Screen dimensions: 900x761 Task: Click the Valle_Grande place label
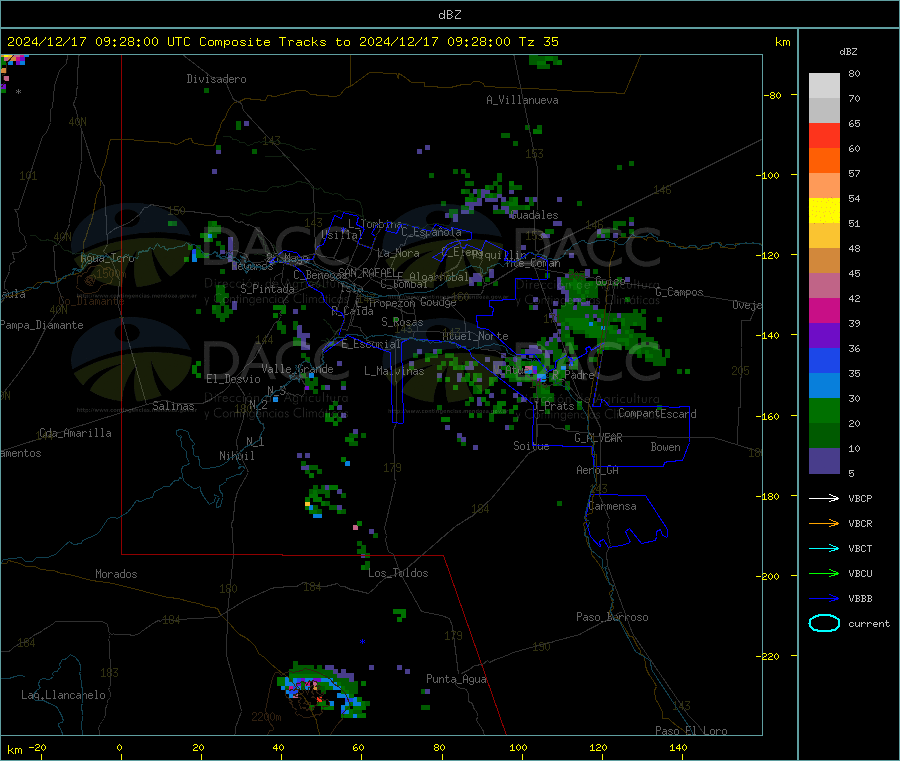click(x=297, y=369)
